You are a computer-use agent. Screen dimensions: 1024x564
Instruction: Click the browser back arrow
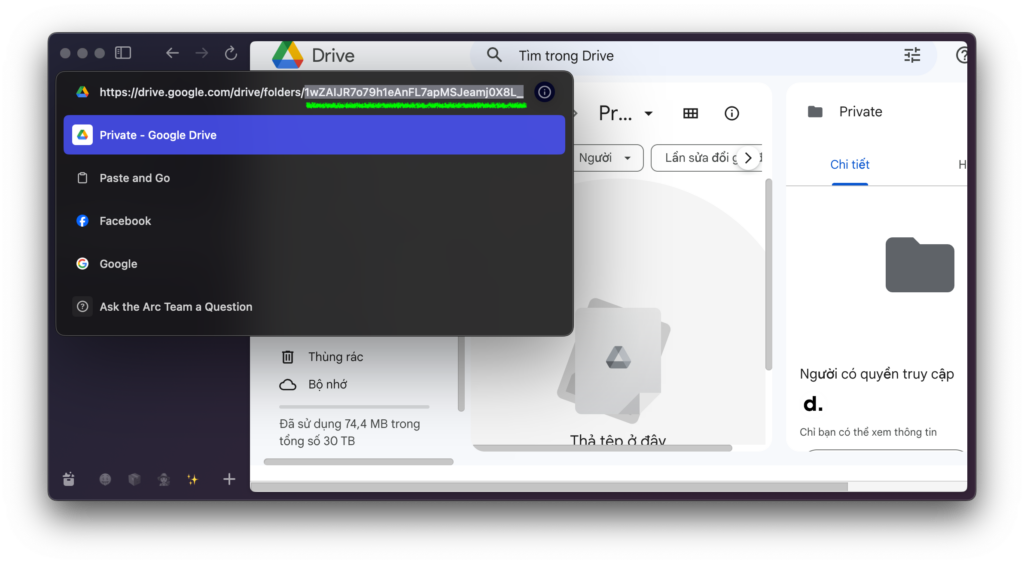pos(172,53)
